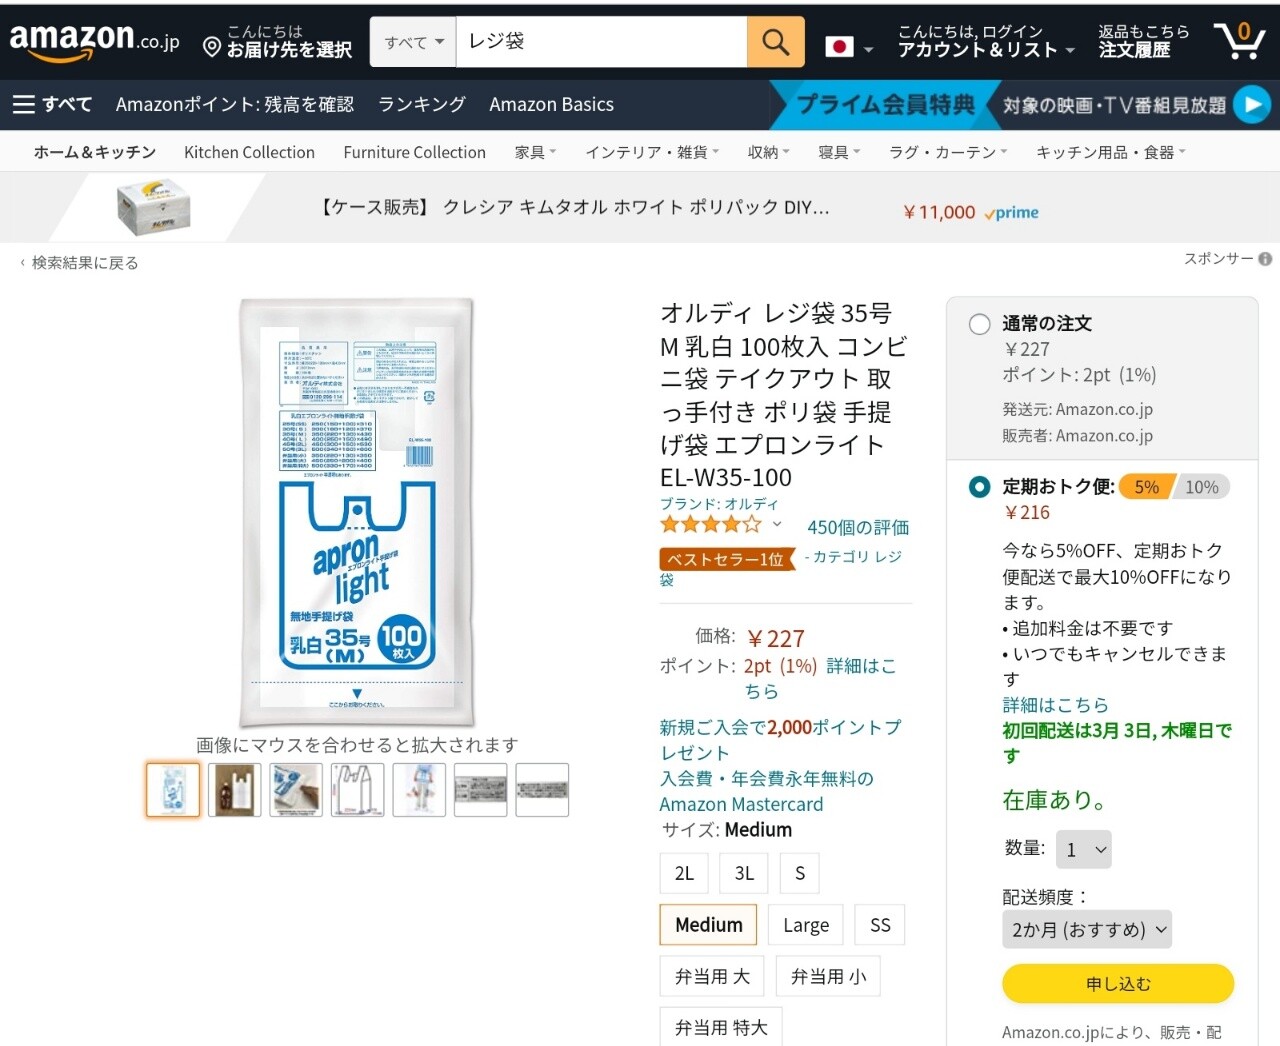
Task: Open the search category すべて dropdown
Action: (413, 42)
